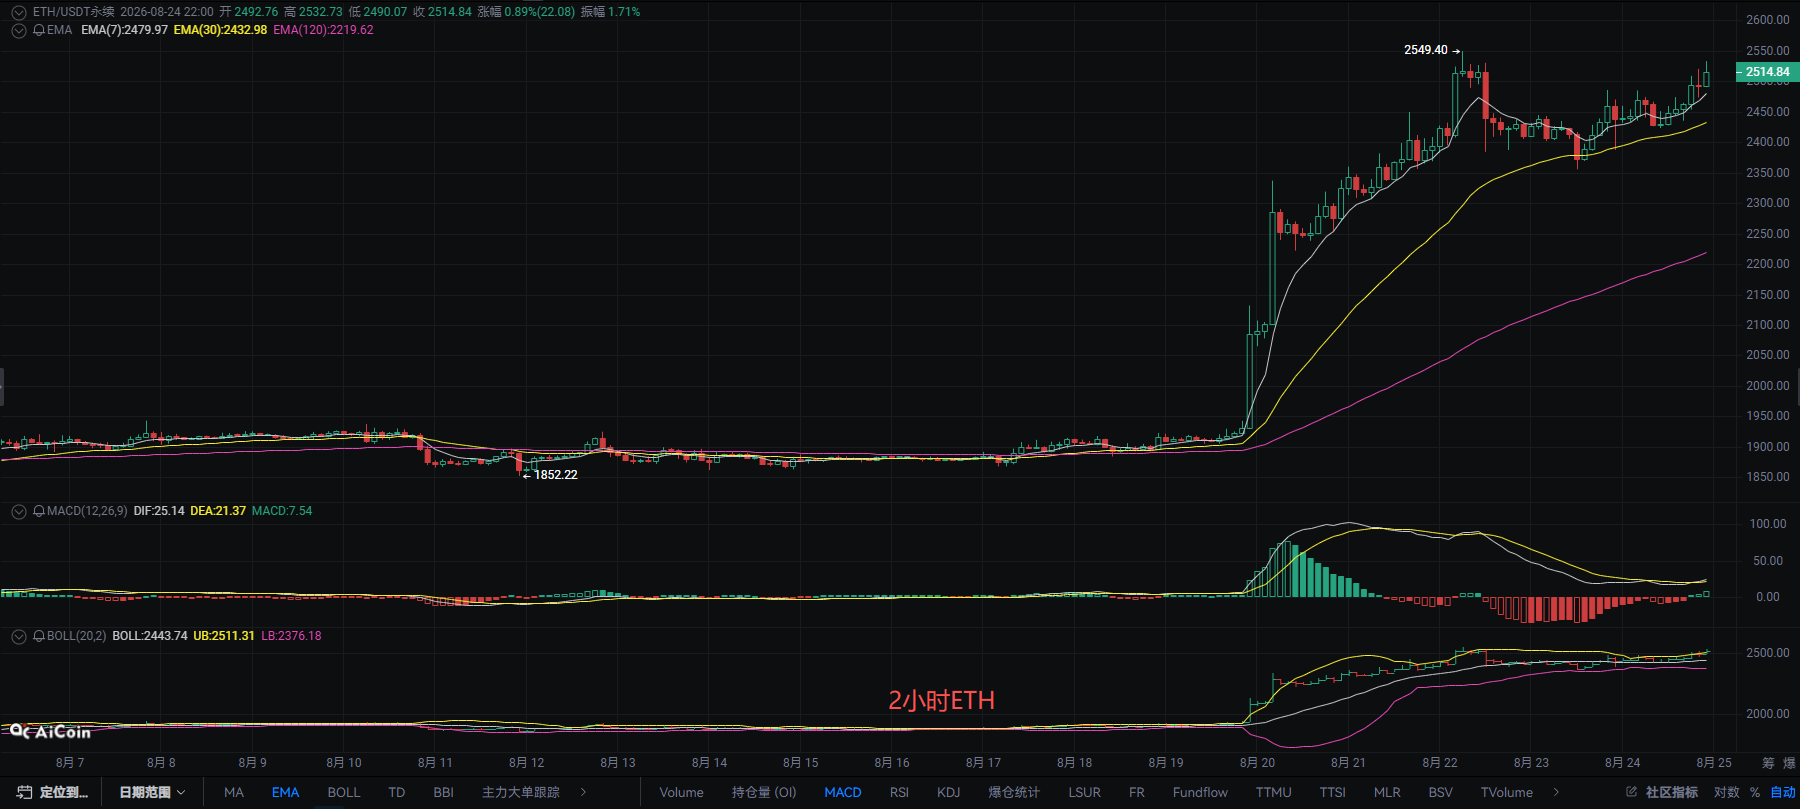The image size is (1800, 809).
Task: Select the 爆仓统计 sub-indicator
Action: [x=1014, y=792]
